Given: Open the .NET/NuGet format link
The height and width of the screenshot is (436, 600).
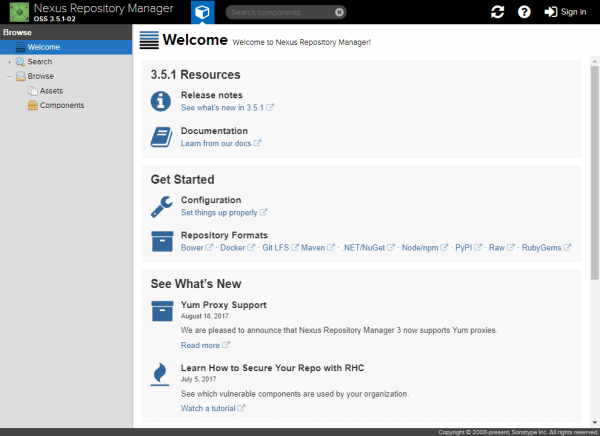Looking at the screenshot, I should click(368, 248).
